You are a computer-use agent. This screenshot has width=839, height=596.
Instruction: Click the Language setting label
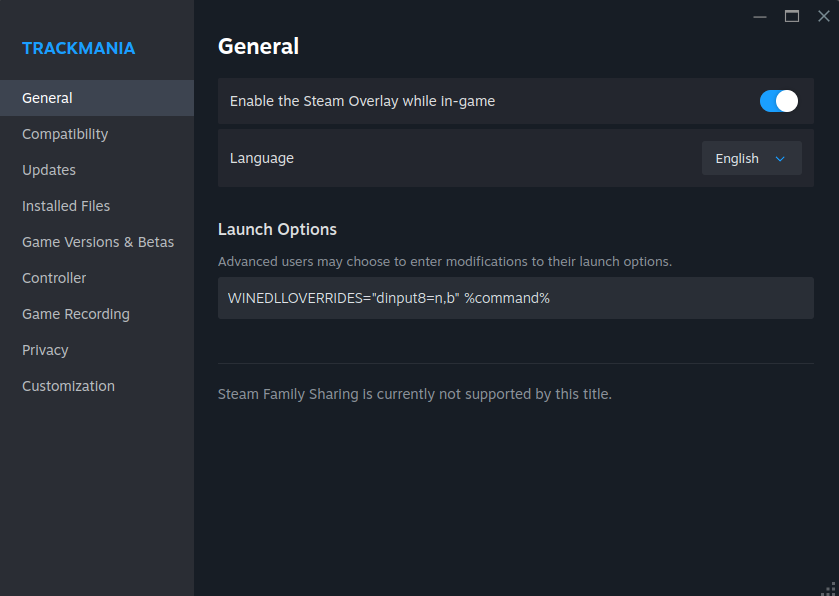262,158
